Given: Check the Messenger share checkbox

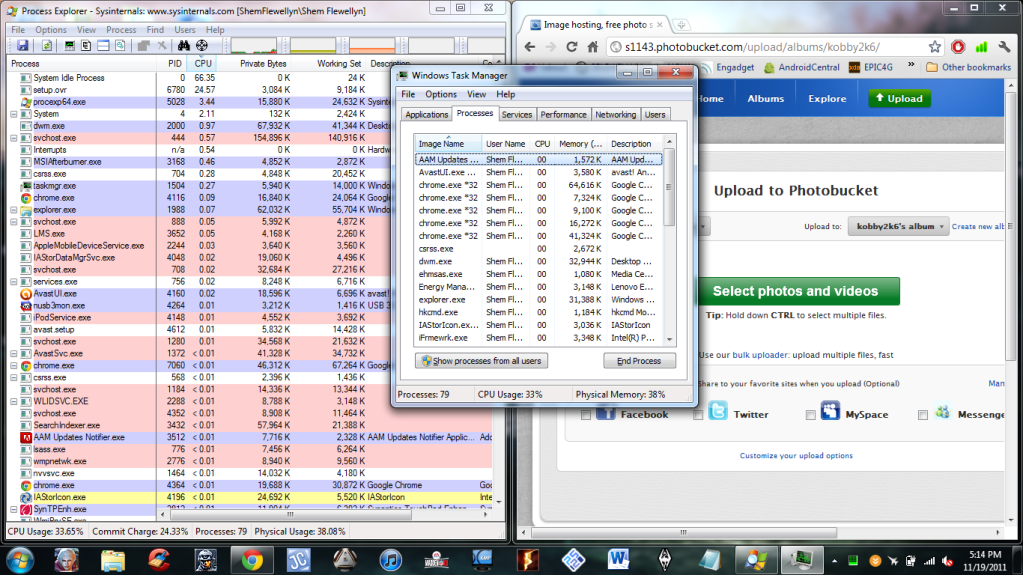Looking at the screenshot, I should point(923,415).
